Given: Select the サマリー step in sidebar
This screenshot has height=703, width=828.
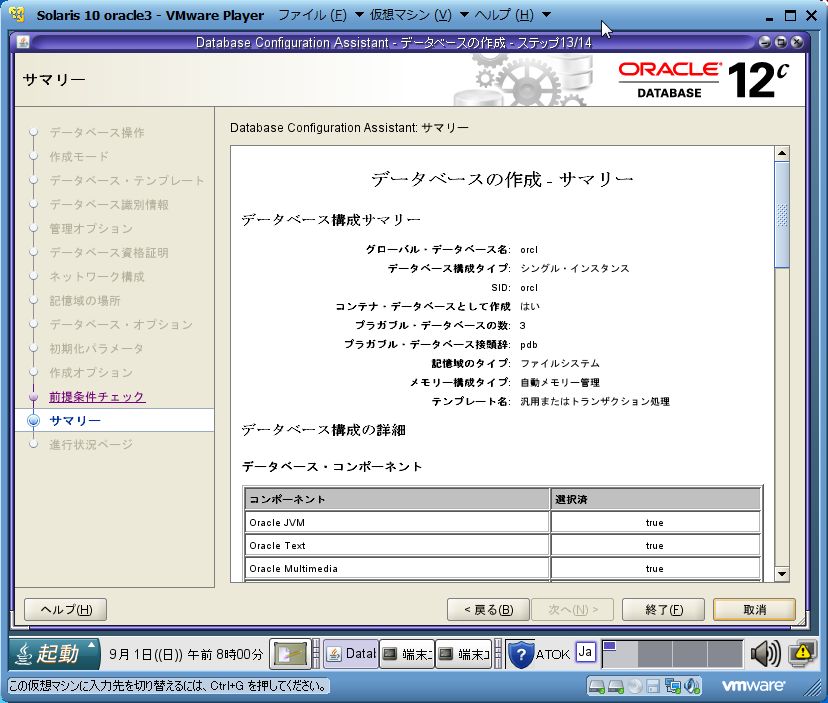Looking at the screenshot, I should pos(74,420).
